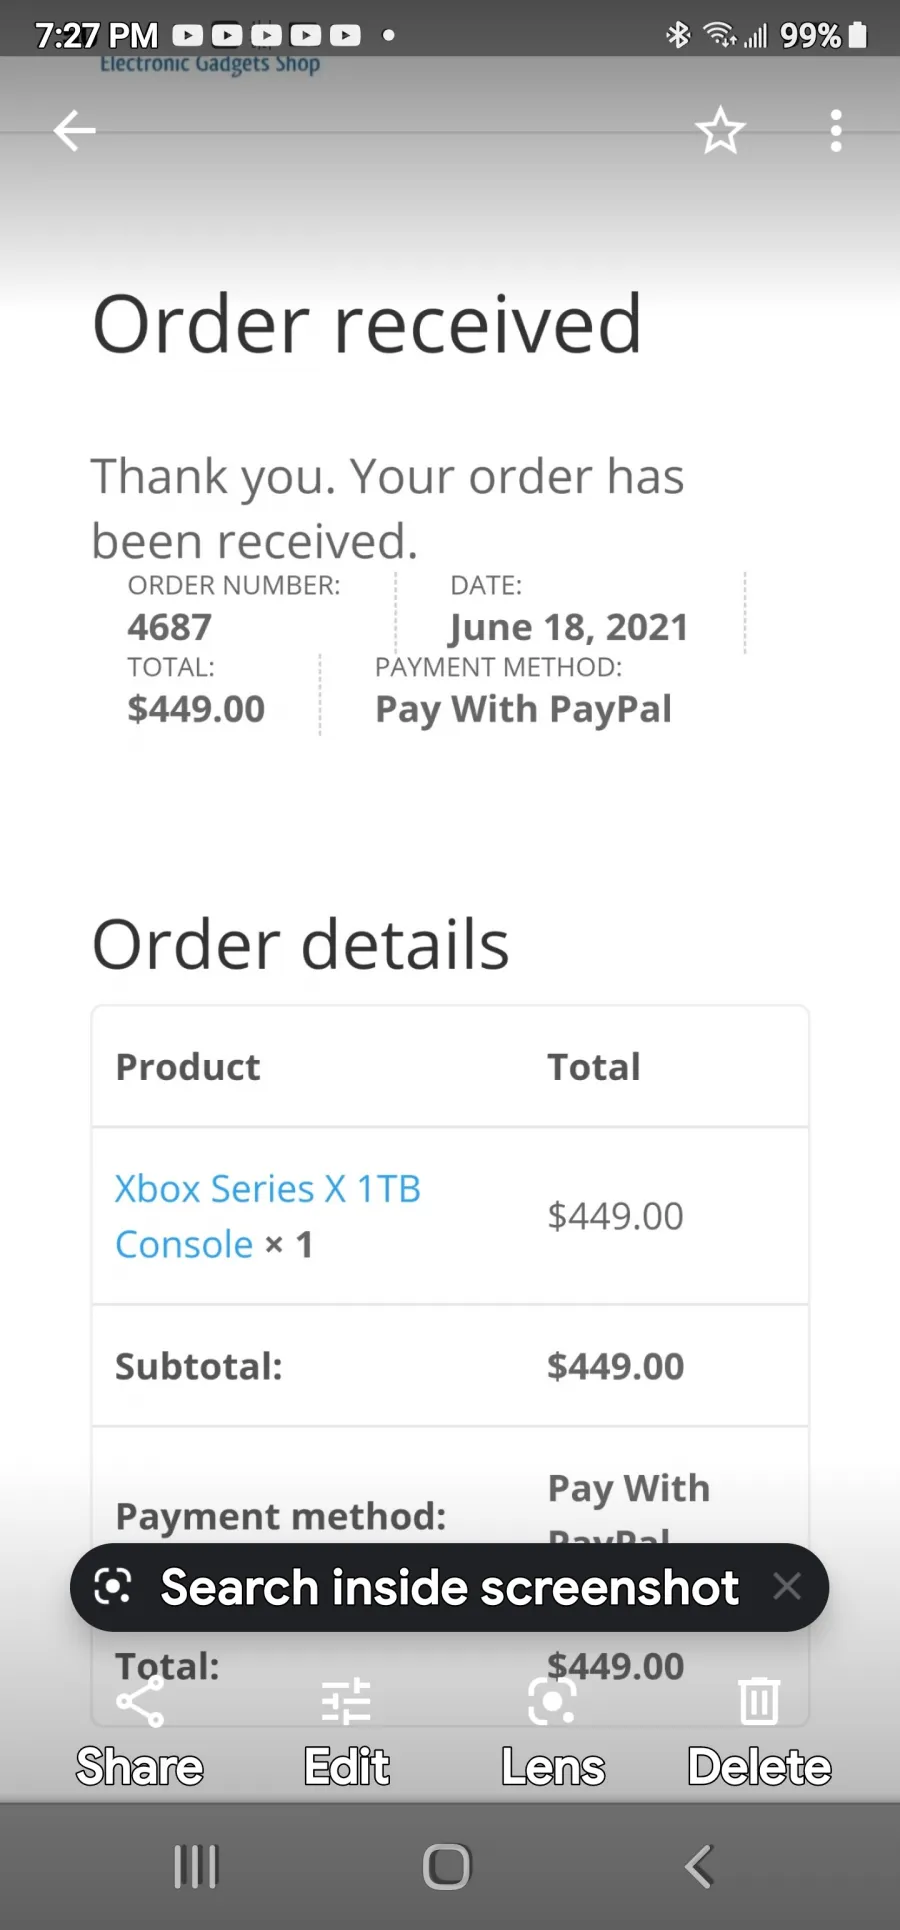Open the three-dot overflow menu
Screen dimensions: 900x1930
pos(836,131)
